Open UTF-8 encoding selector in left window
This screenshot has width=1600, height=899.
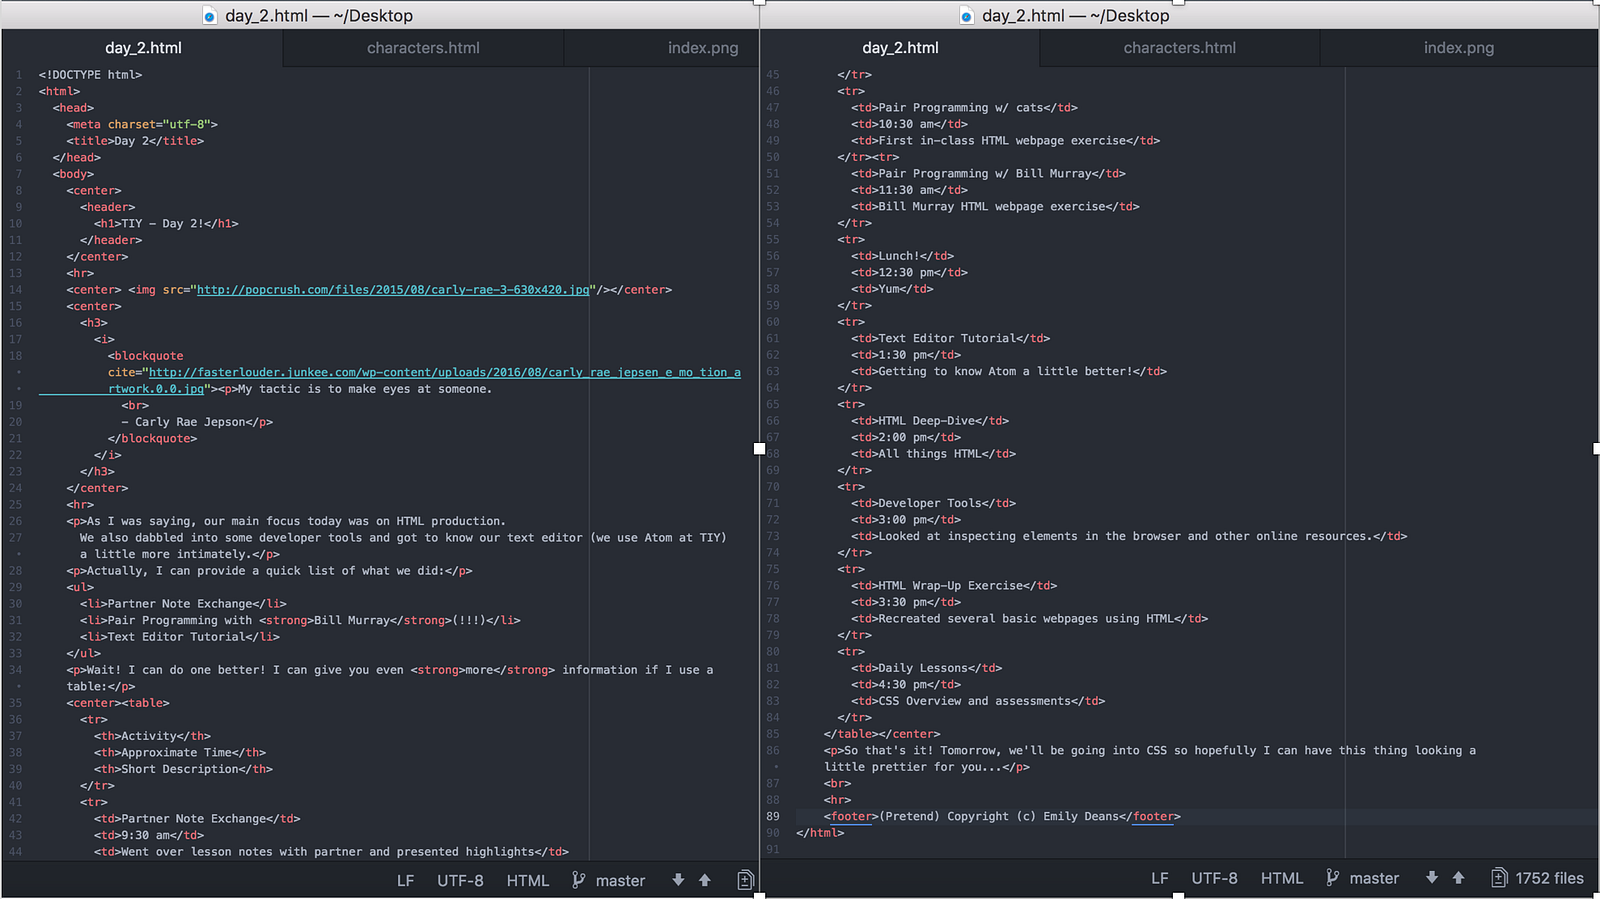[460, 880]
